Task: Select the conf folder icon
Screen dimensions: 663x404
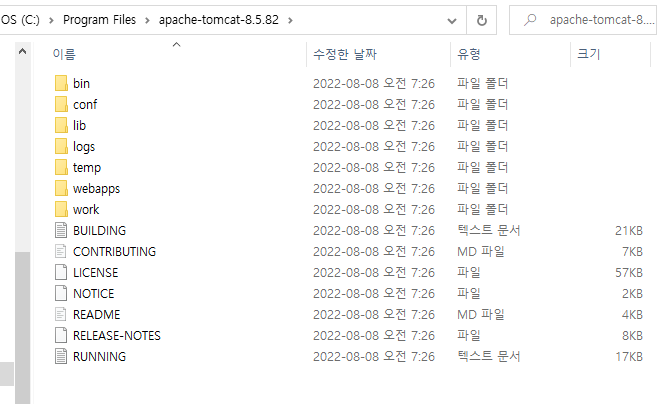Action: coord(61,104)
